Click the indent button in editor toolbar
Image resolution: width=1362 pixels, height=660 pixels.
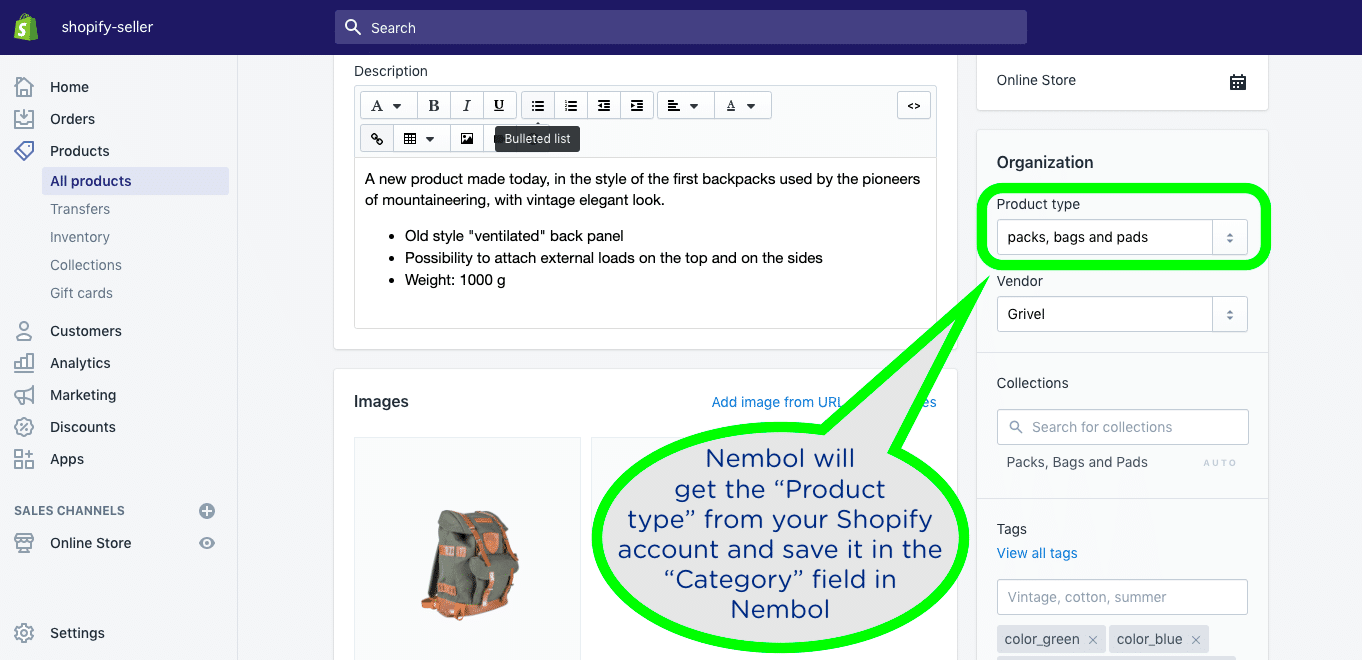coord(637,106)
